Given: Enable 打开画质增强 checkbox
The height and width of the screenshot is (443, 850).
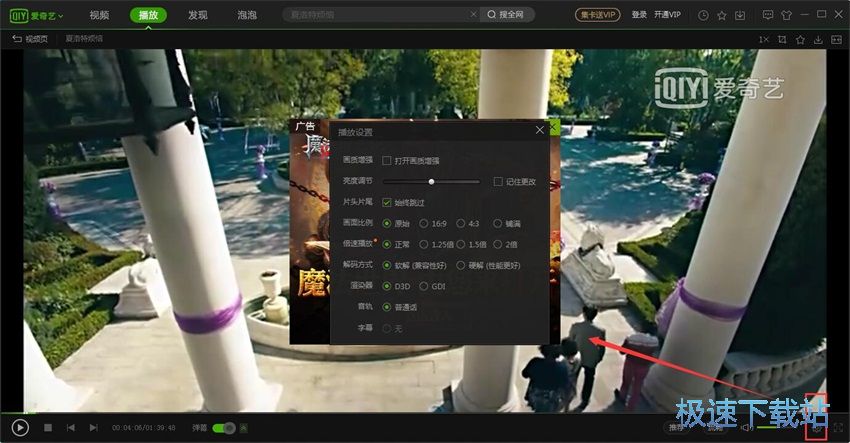Looking at the screenshot, I should point(387,160).
